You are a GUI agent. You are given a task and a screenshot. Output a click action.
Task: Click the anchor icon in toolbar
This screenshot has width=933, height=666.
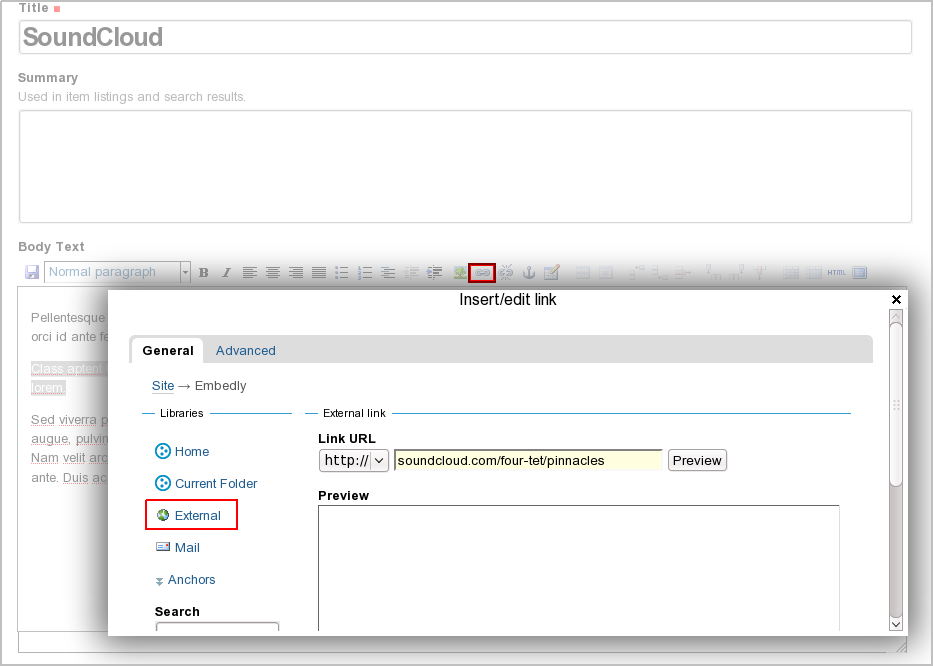pos(529,272)
